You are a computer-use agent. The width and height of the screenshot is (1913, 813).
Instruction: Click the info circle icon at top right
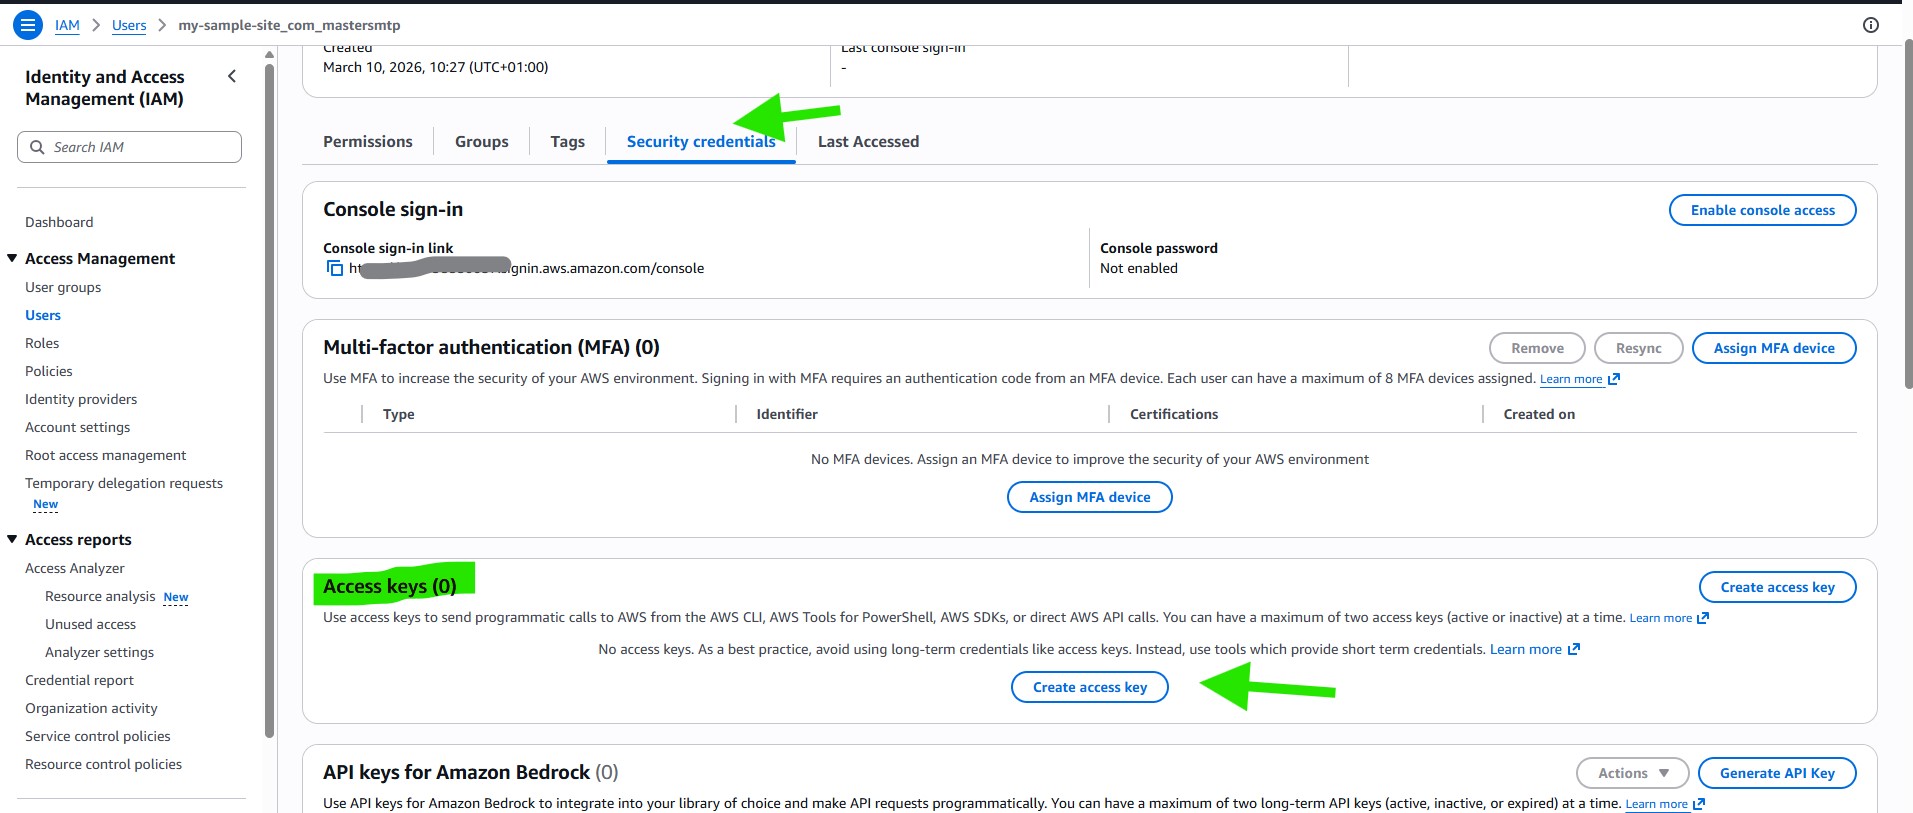click(x=1870, y=25)
